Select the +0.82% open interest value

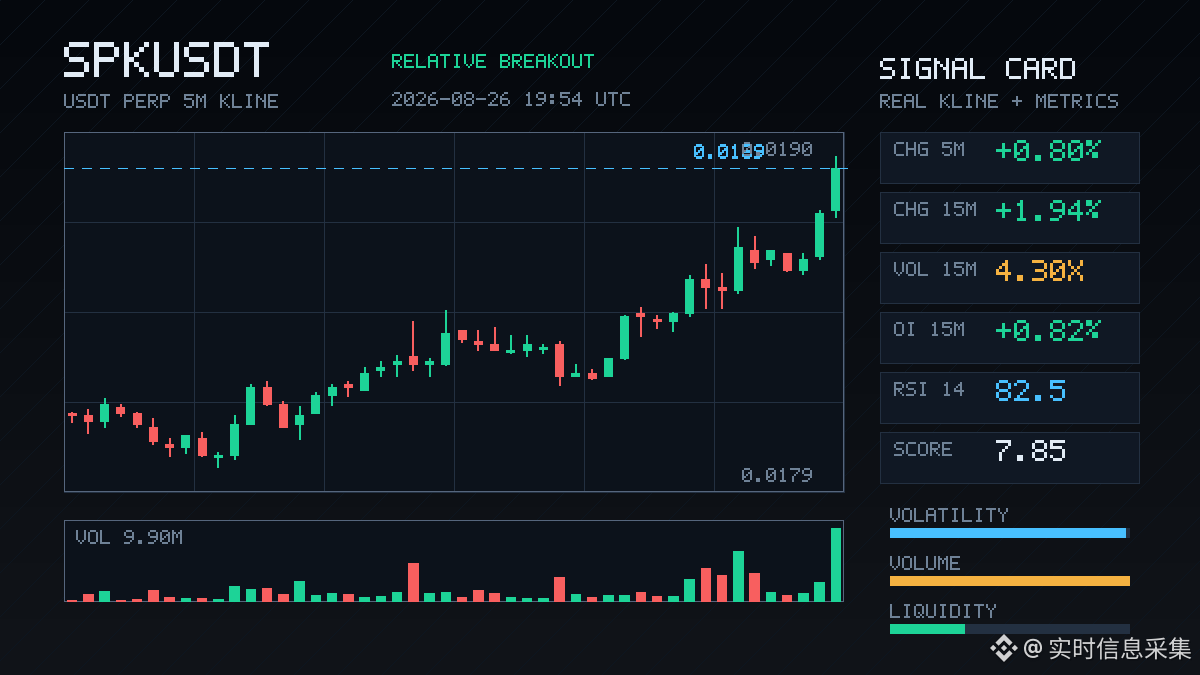pos(1048,331)
